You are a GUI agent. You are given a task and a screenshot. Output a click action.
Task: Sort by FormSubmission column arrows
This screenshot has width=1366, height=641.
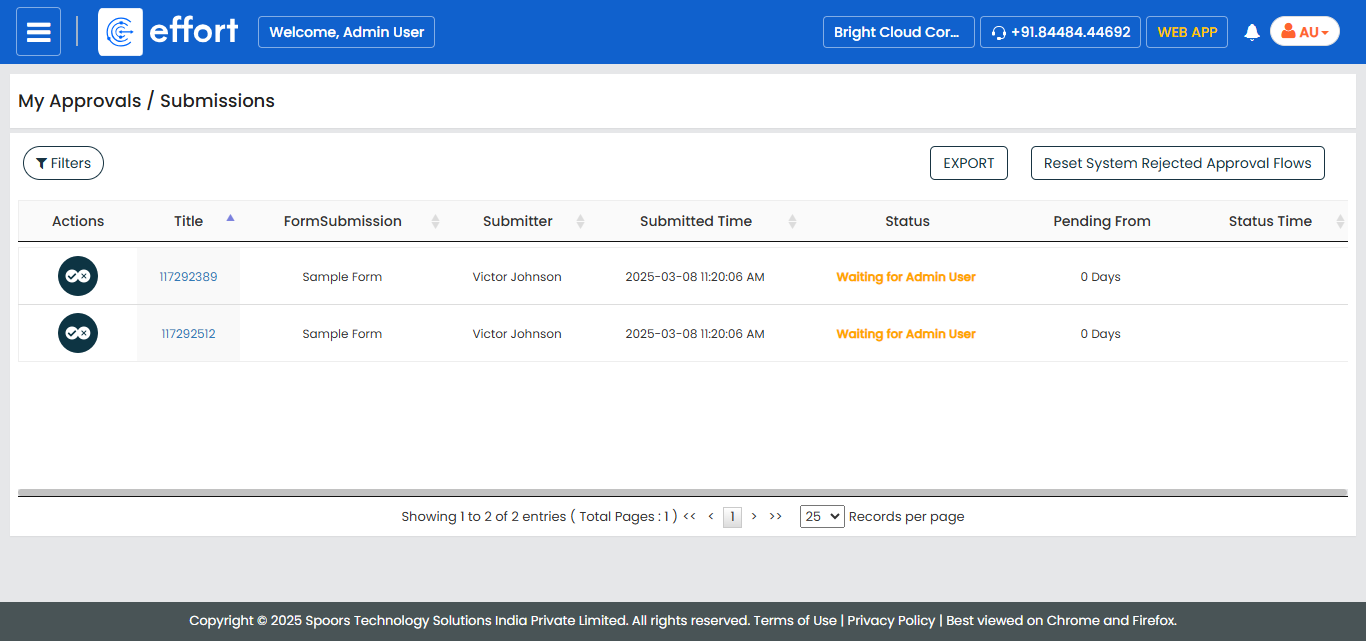point(435,221)
